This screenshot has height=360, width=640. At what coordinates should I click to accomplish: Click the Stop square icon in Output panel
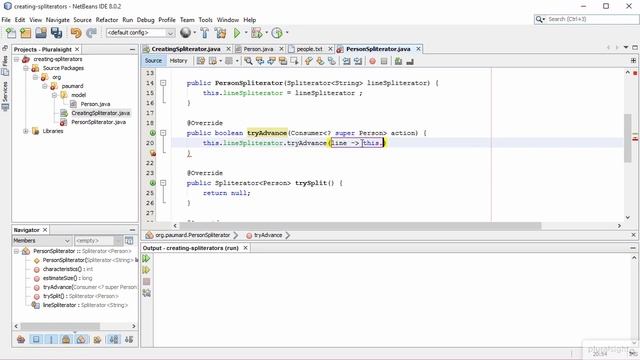click(147, 281)
